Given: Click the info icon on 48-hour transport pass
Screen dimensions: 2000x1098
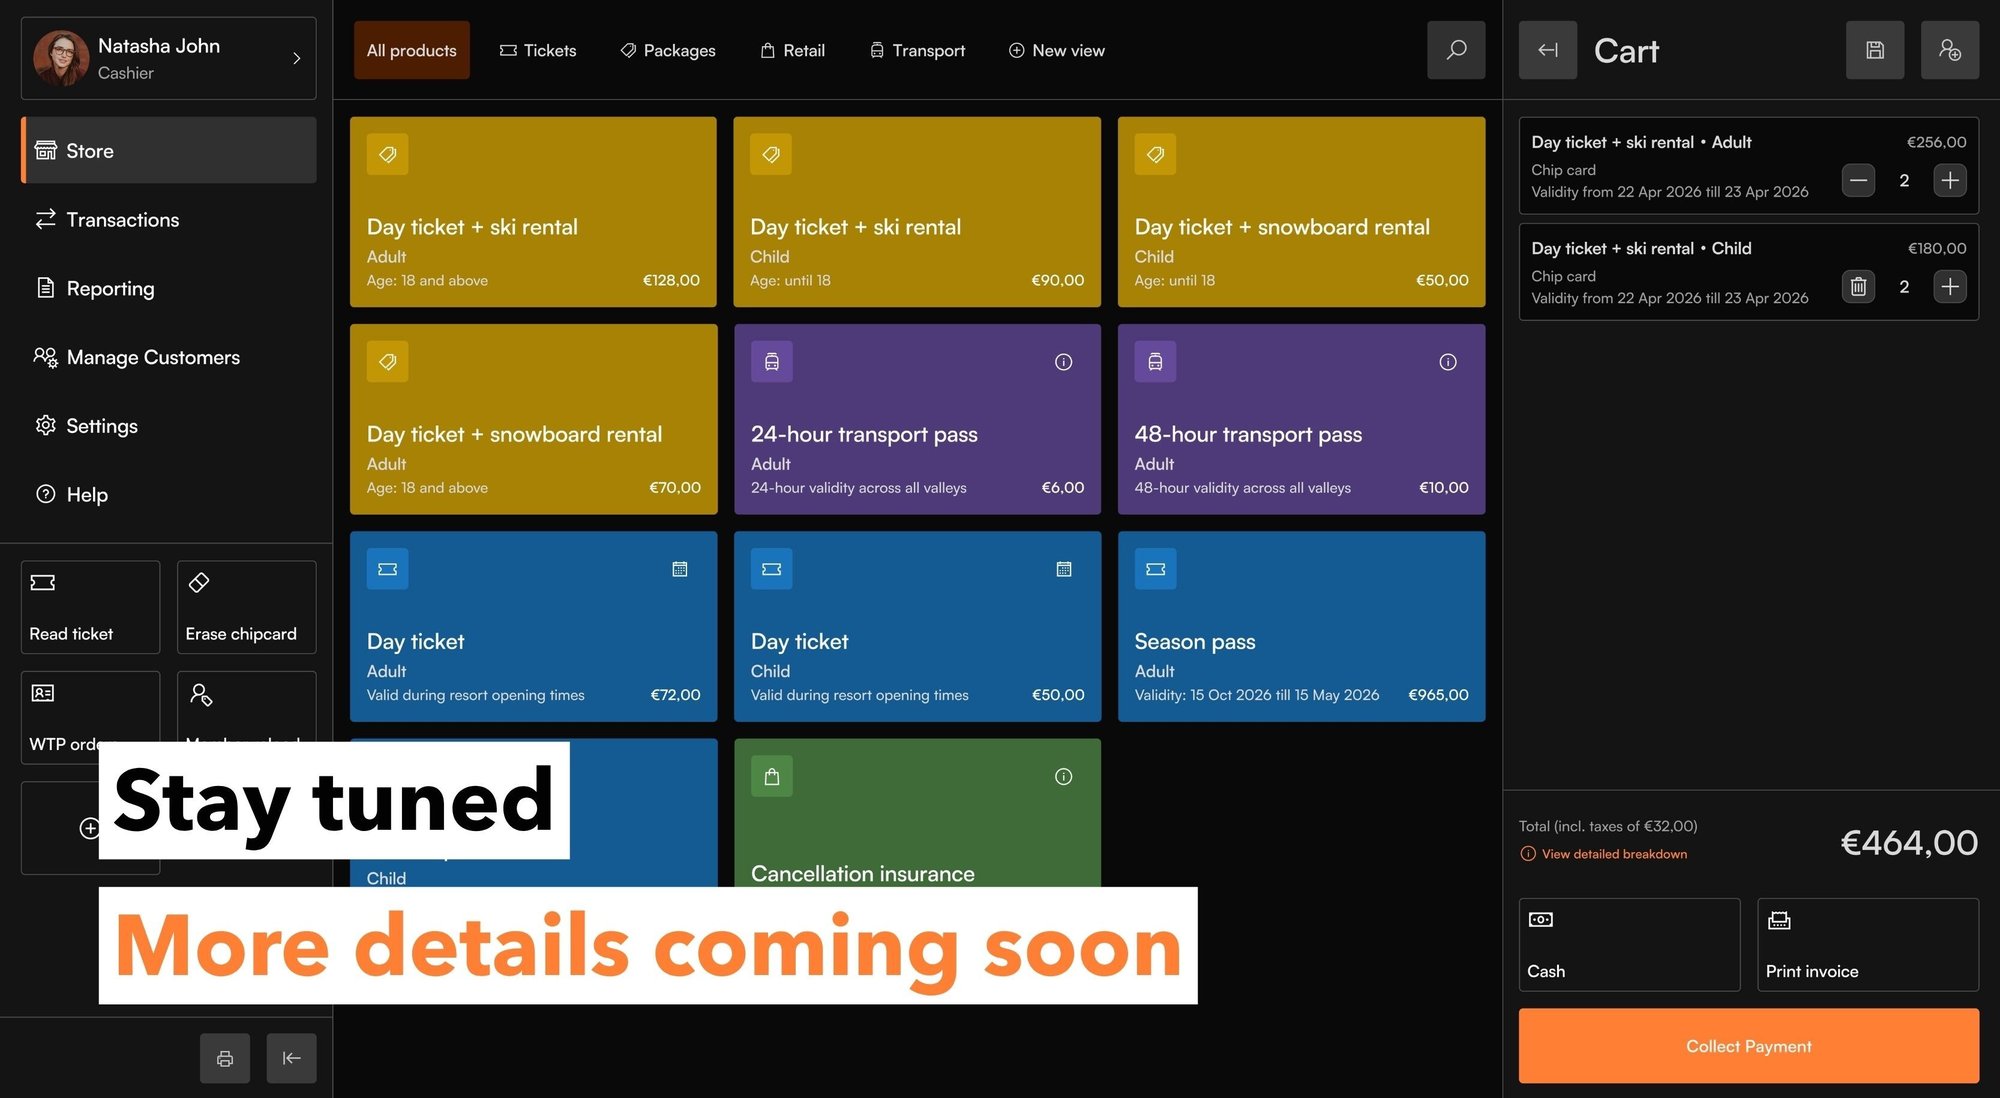Looking at the screenshot, I should point(1447,362).
